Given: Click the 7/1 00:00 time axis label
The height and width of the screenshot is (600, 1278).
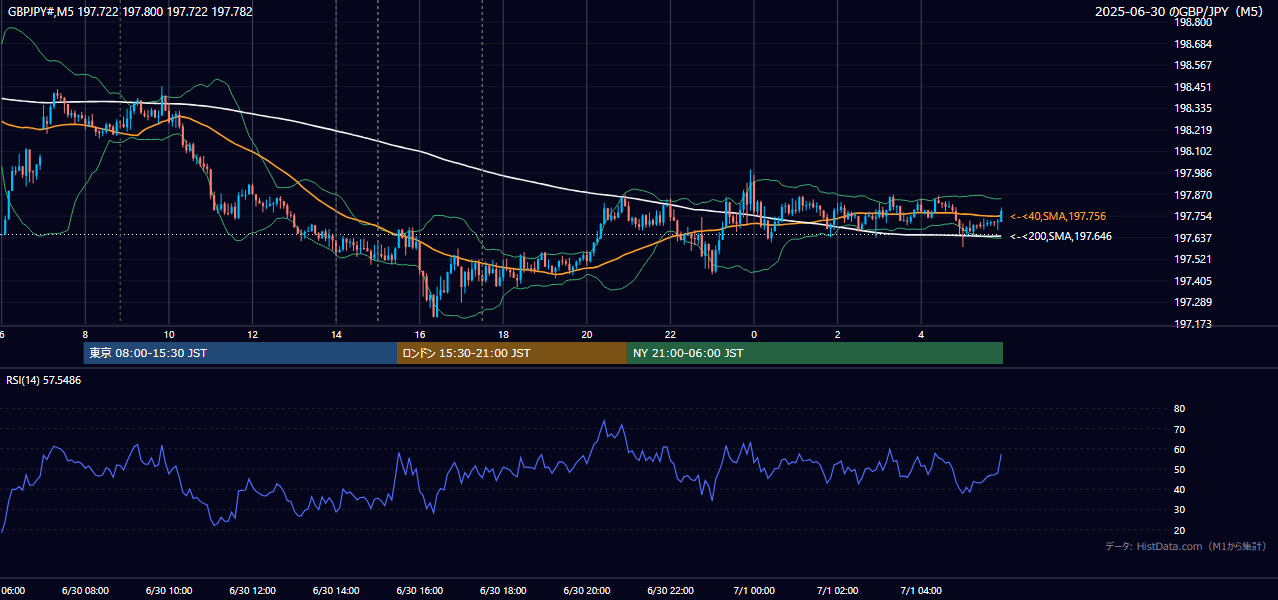Looking at the screenshot, I should click(x=754, y=590).
